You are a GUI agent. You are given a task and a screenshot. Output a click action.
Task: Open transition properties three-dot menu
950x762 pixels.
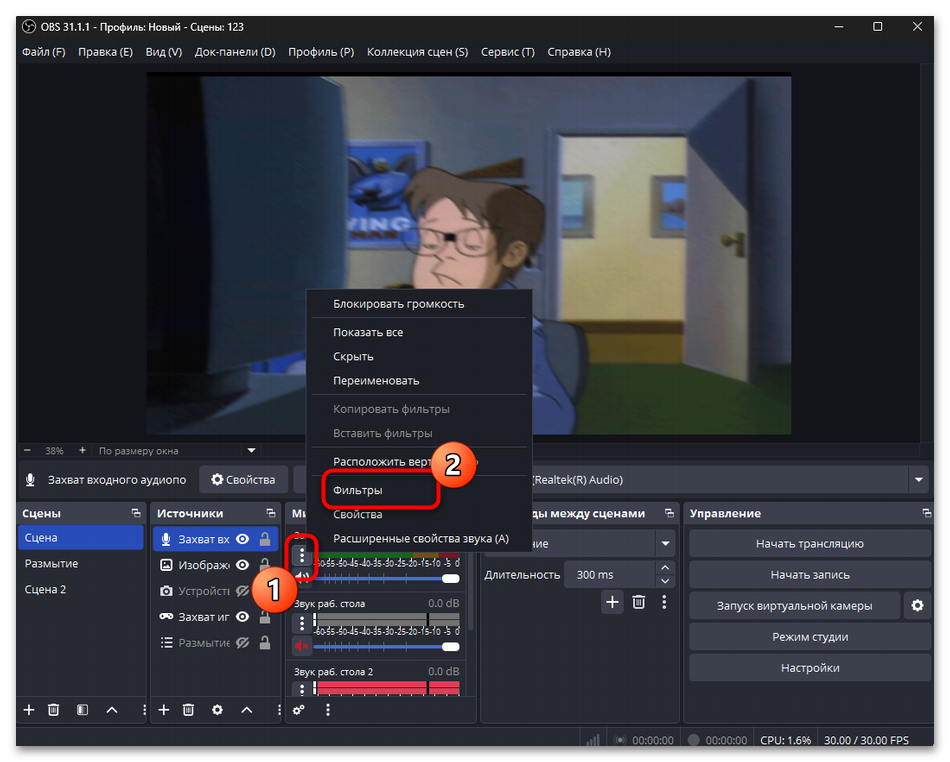665,602
